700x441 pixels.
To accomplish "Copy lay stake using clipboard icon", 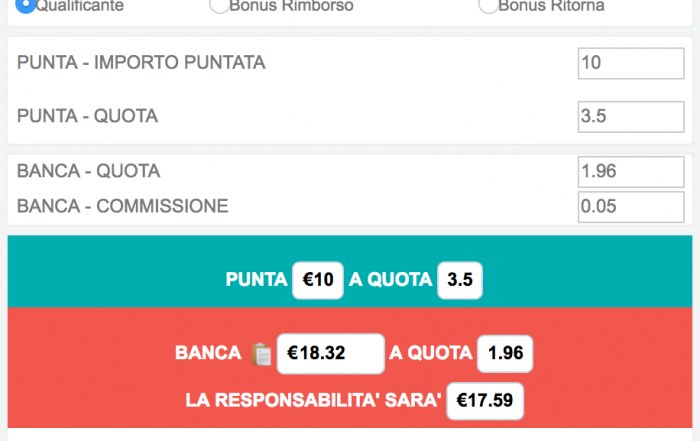I will pos(261,354).
